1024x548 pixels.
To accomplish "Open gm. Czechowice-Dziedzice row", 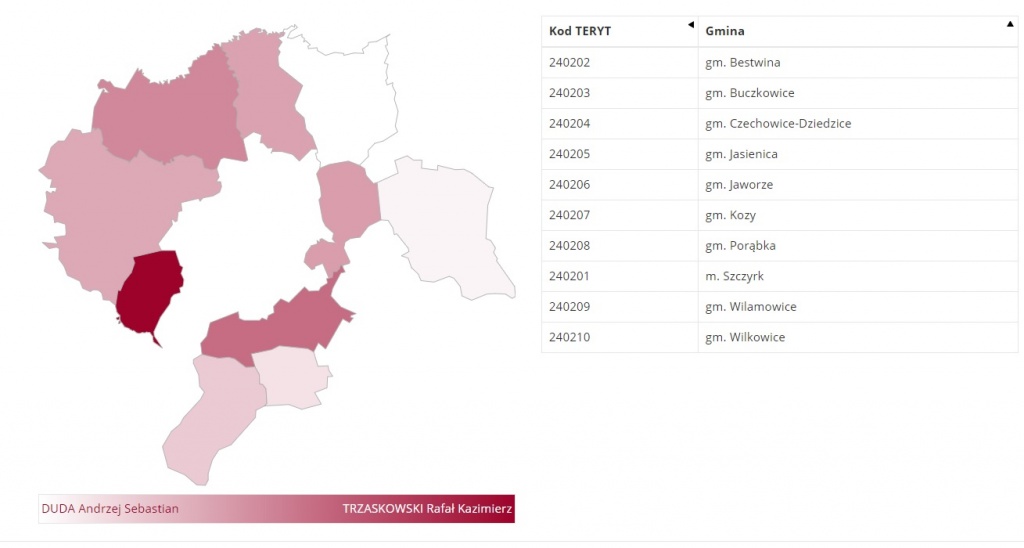I will (x=778, y=123).
